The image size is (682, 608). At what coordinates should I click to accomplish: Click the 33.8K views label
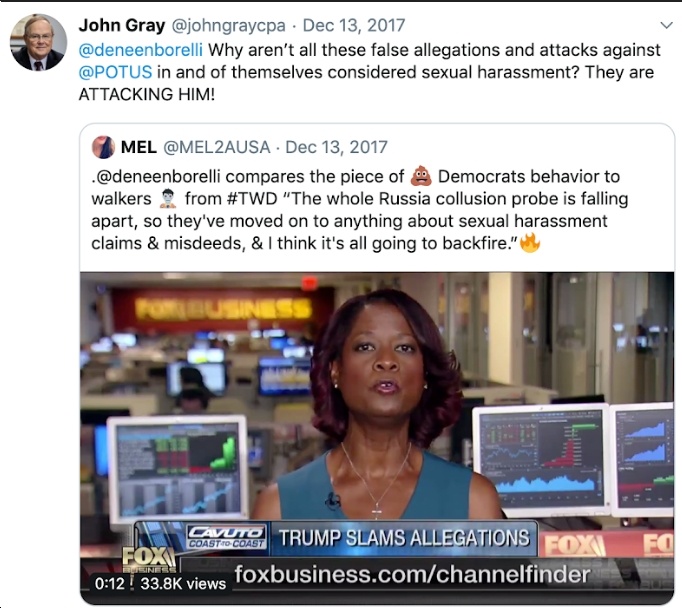point(183,583)
